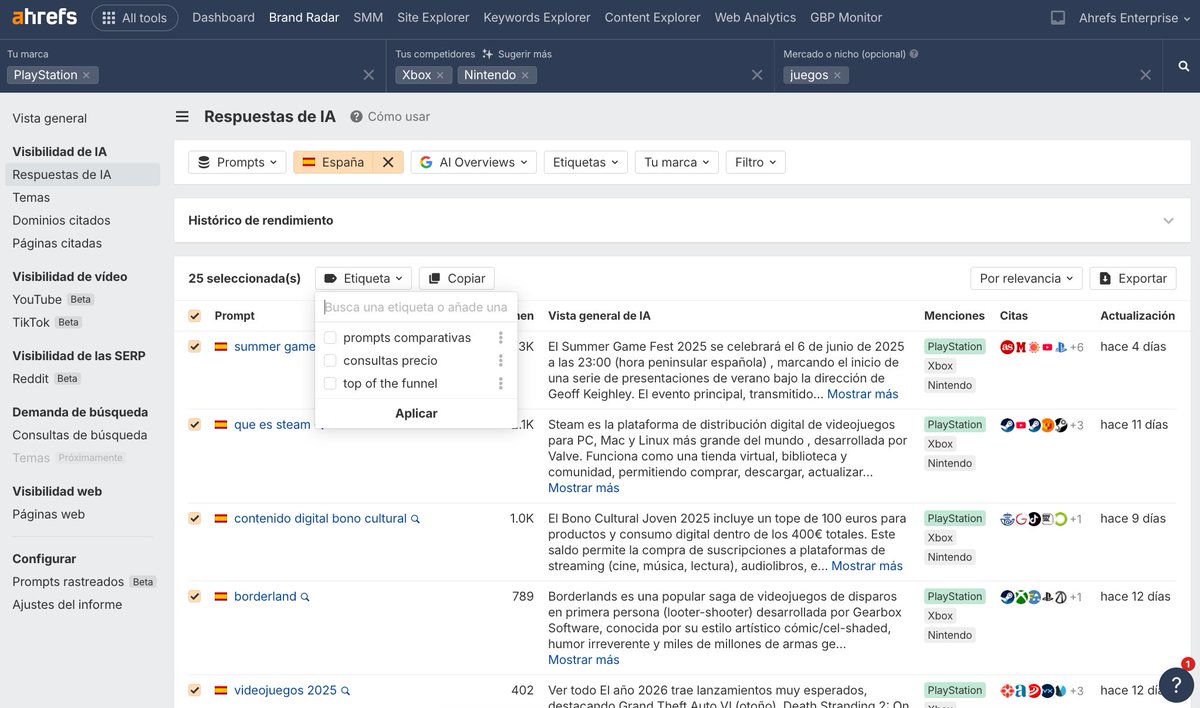Screen dimensions: 1200x708
Task: Open the Filtro dropdown
Action: (756, 162)
